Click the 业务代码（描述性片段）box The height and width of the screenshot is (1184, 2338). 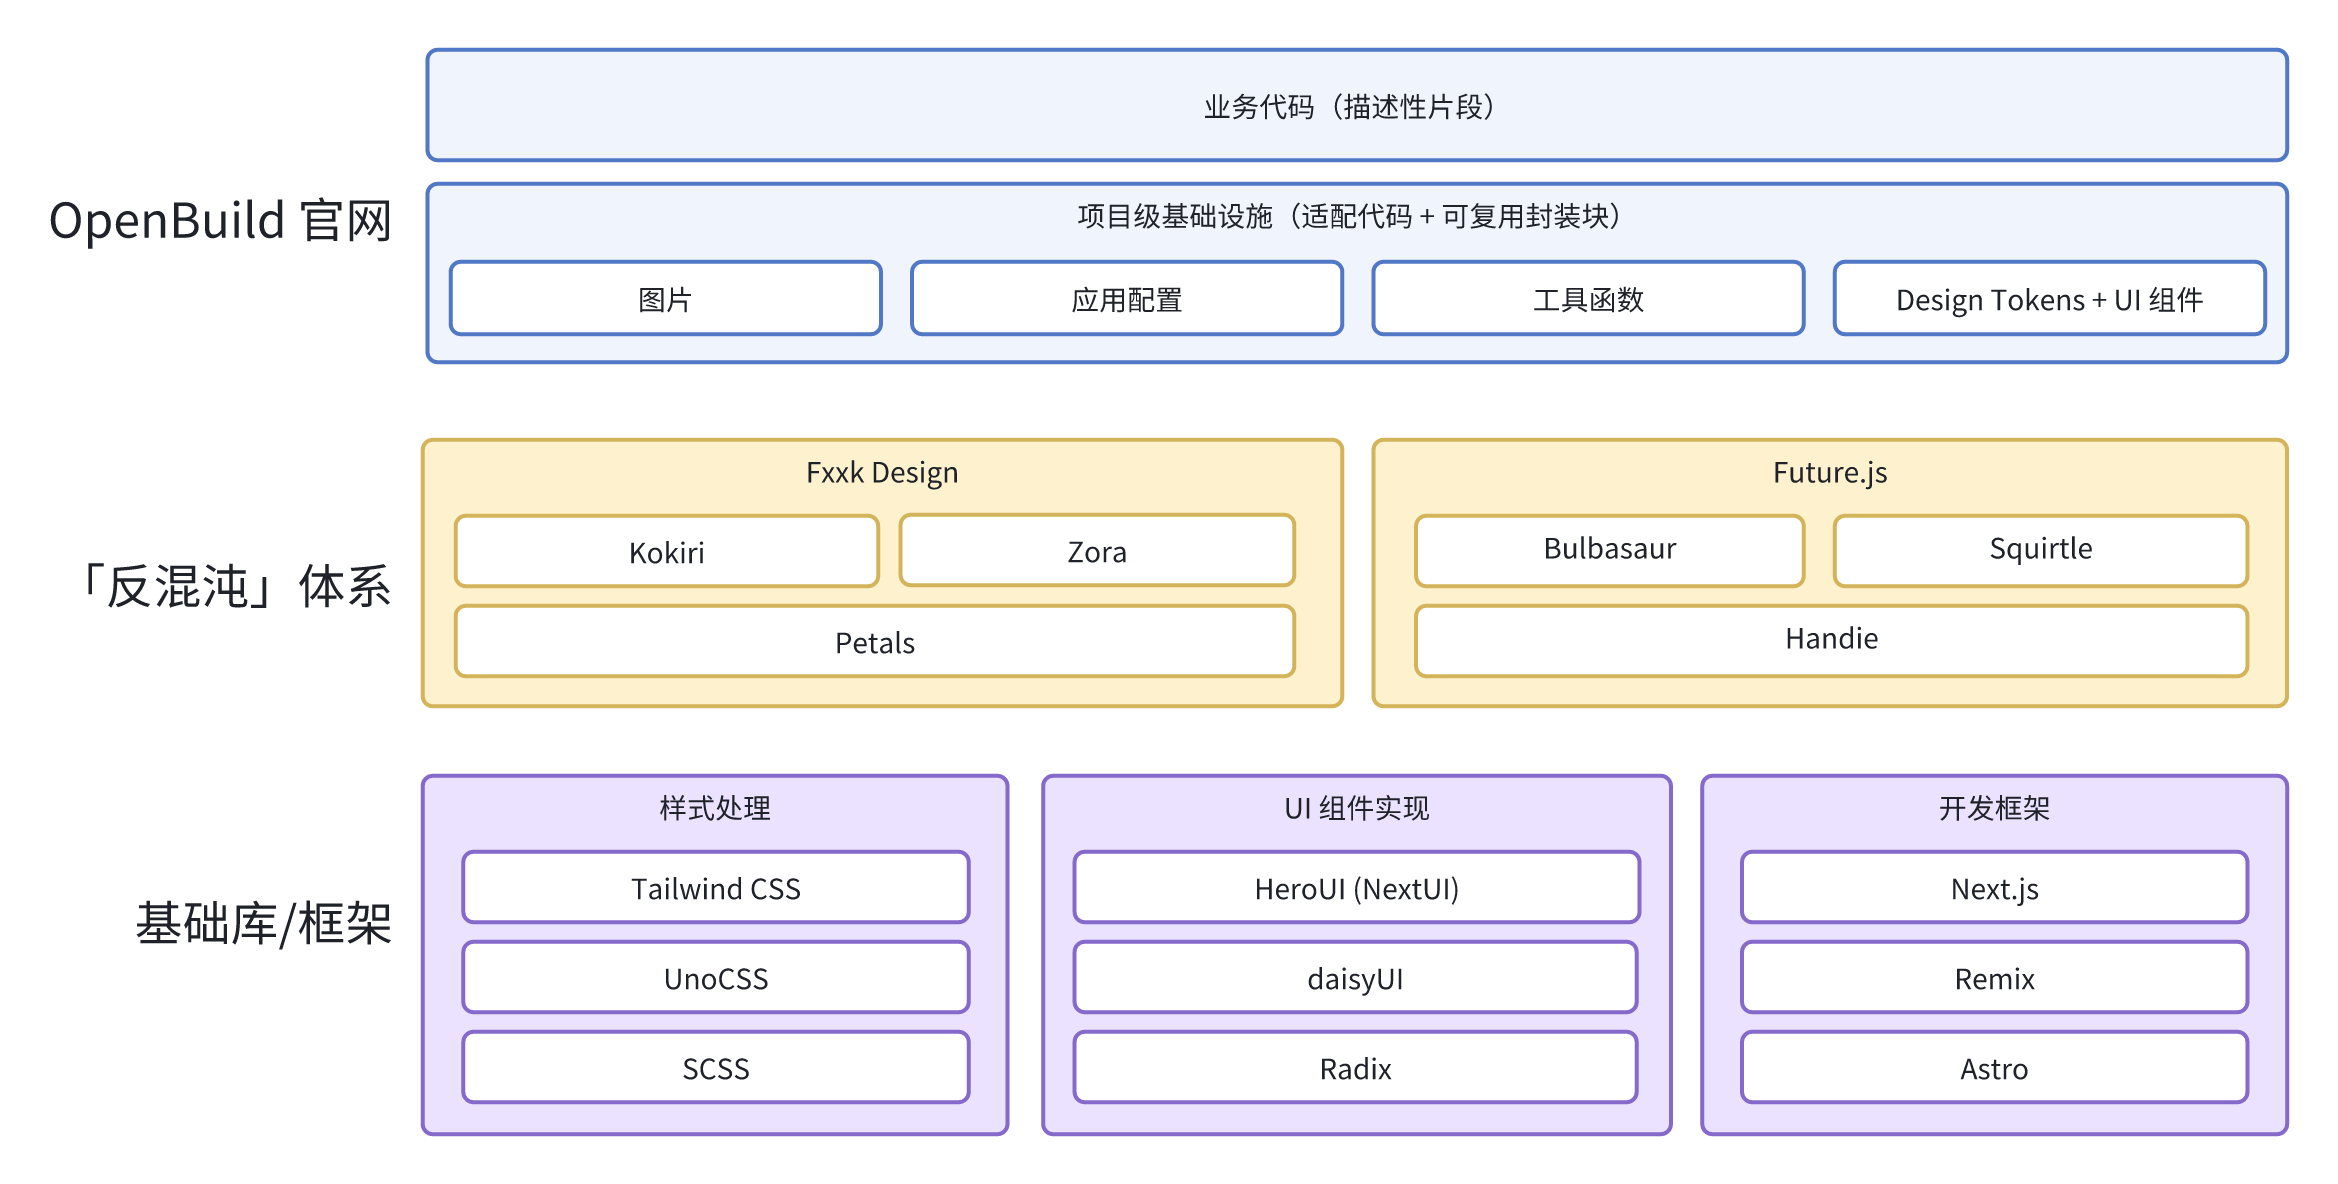(1356, 105)
